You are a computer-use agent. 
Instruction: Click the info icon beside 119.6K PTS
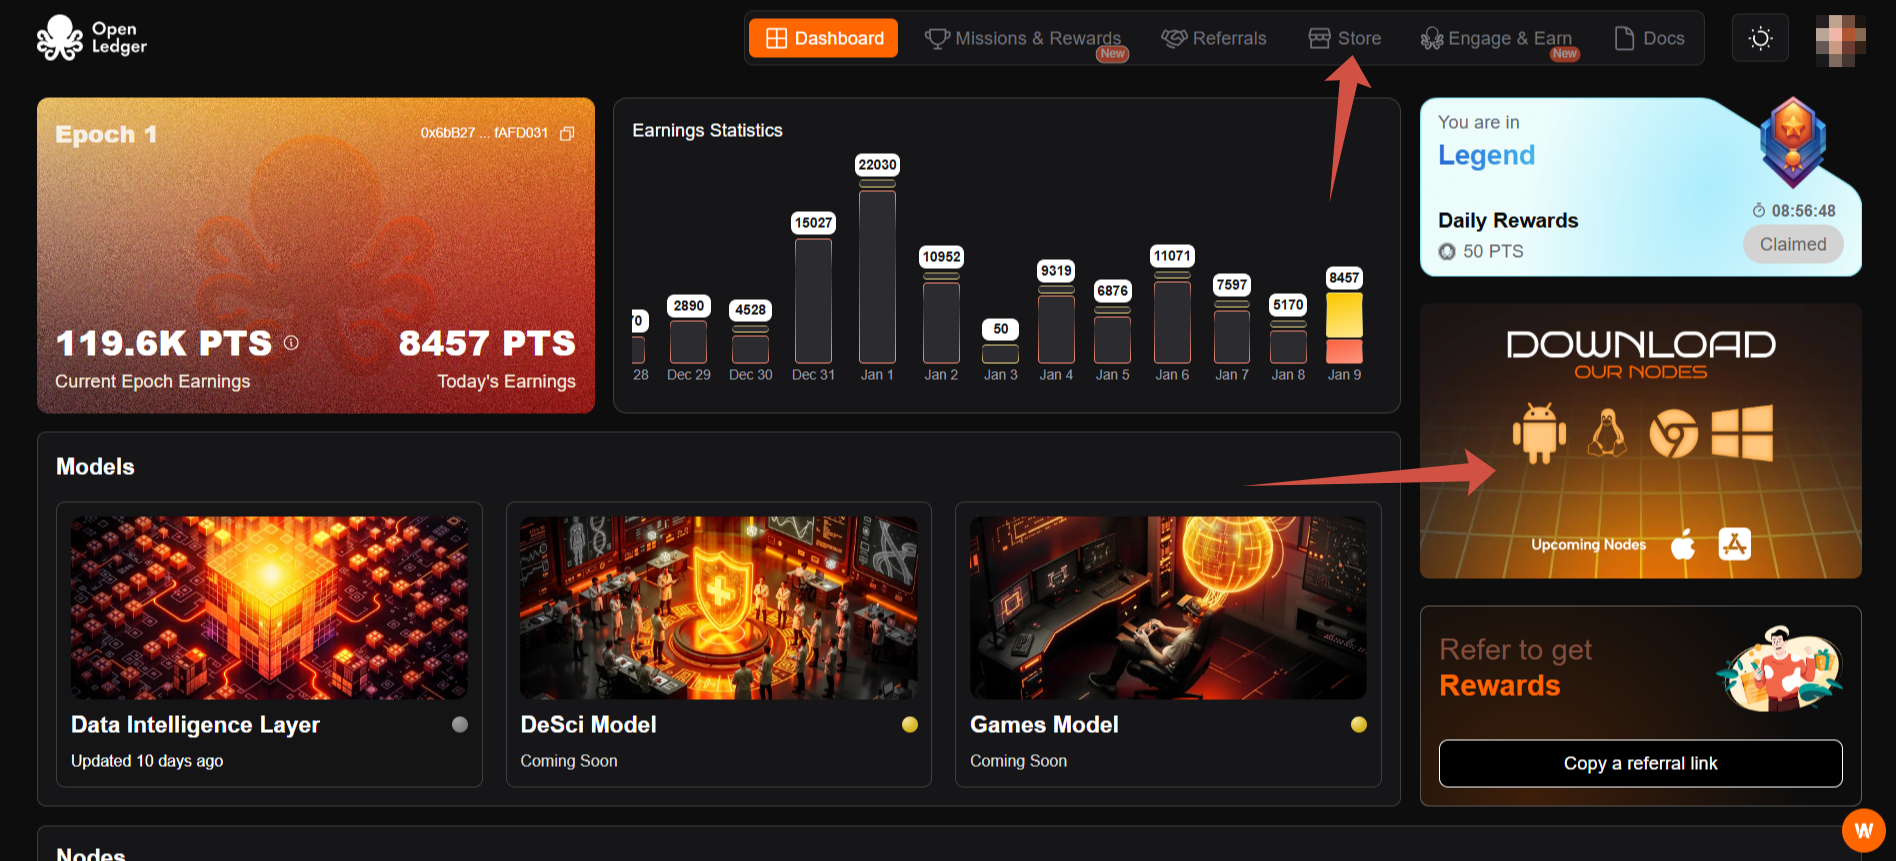pyautogui.click(x=291, y=343)
